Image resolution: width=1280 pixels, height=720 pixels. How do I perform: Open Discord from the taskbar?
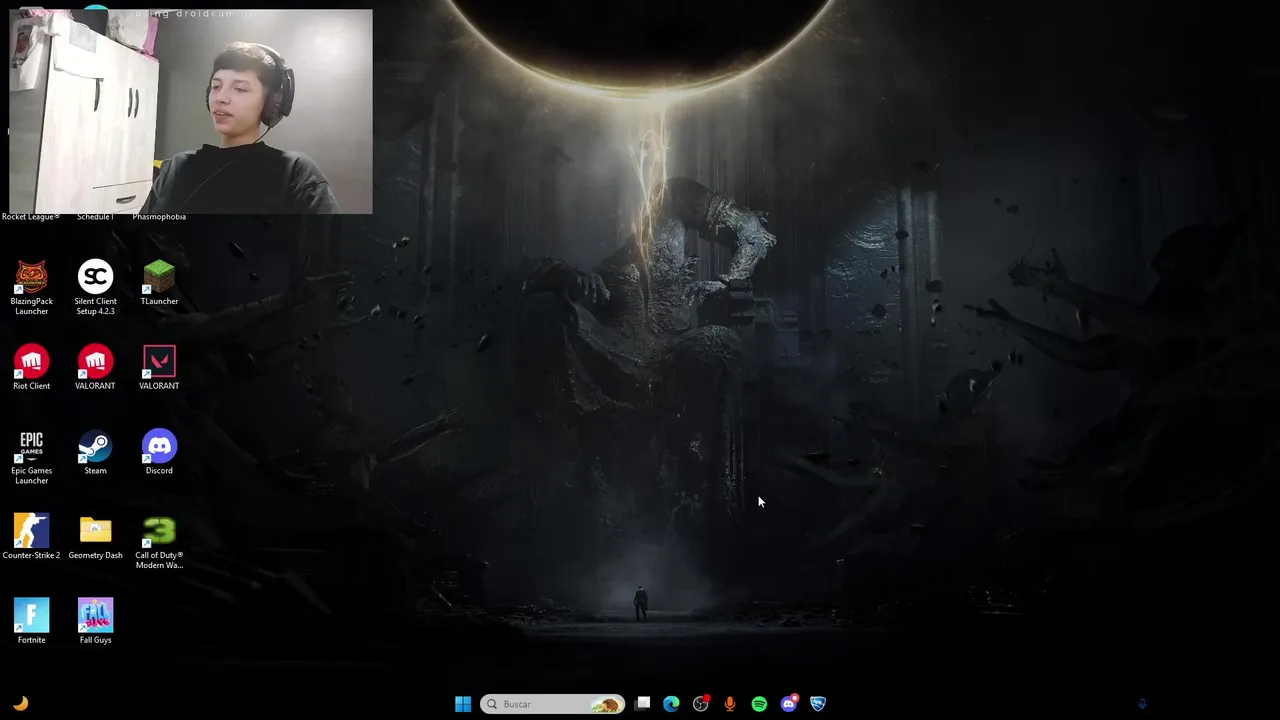(789, 704)
